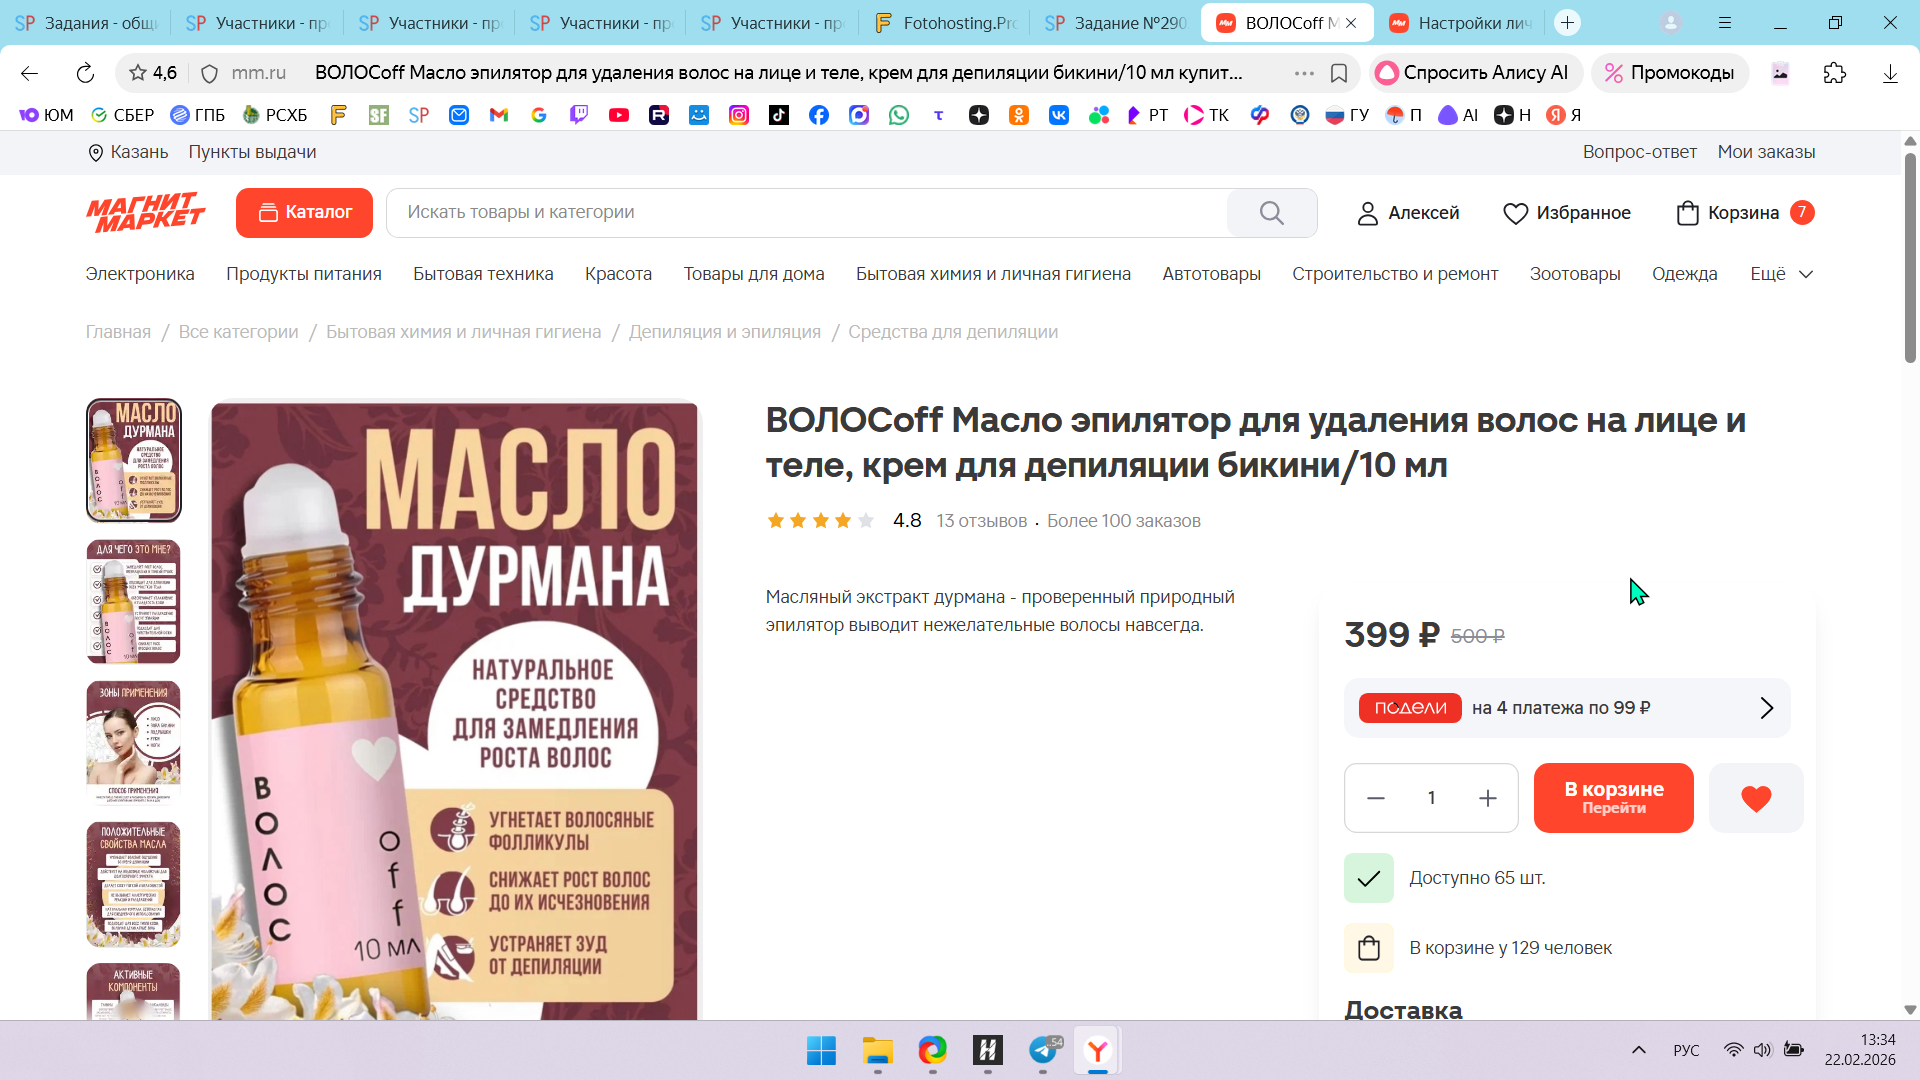The image size is (1920, 1080).
Task: Reload the page with the refresh icon
Action: click(x=85, y=73)
